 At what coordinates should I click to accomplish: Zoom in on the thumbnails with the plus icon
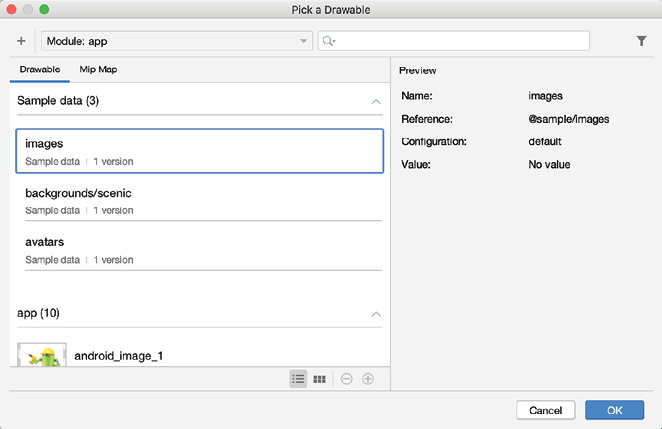coord(368,379)
